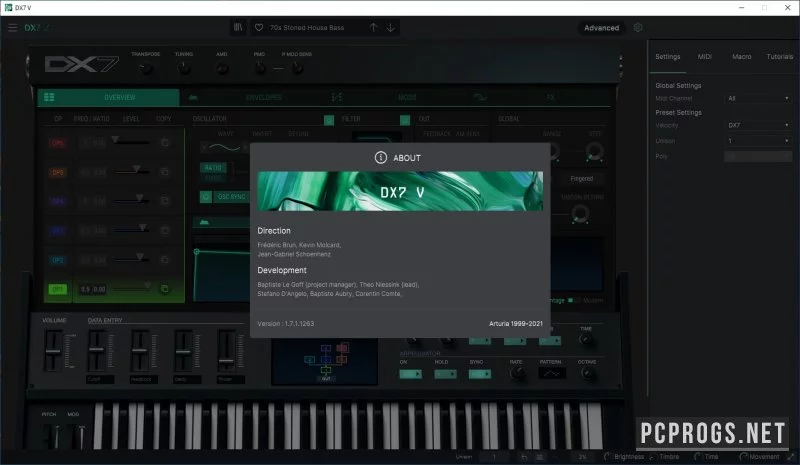Screen dimensions: 800x465
Task: Click the Advanced button
Action: click(x=602, y=28)
